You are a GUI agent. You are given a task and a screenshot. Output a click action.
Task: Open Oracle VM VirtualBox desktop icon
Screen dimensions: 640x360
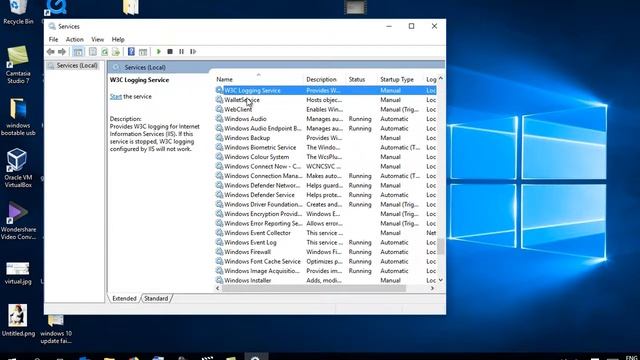(x=18, y=168)
